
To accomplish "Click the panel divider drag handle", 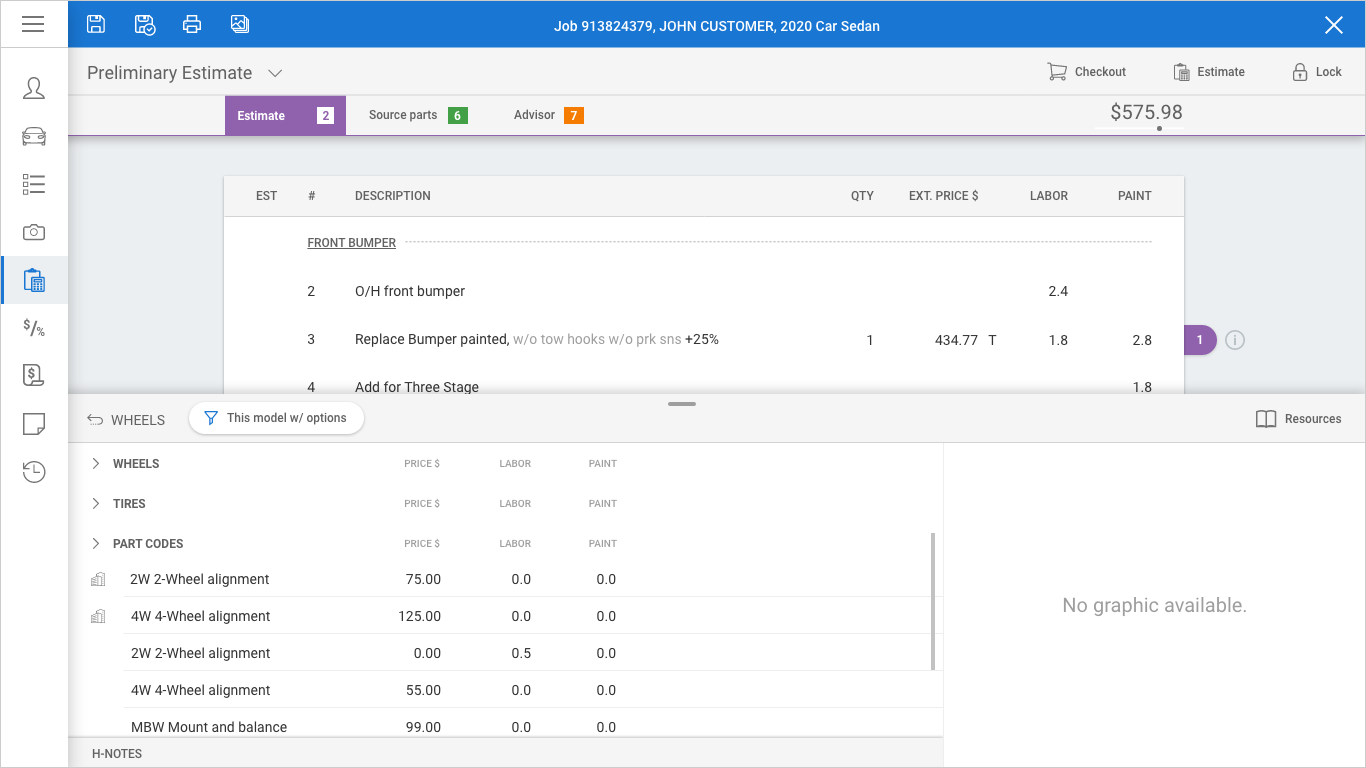I will [x=682, y=404].
